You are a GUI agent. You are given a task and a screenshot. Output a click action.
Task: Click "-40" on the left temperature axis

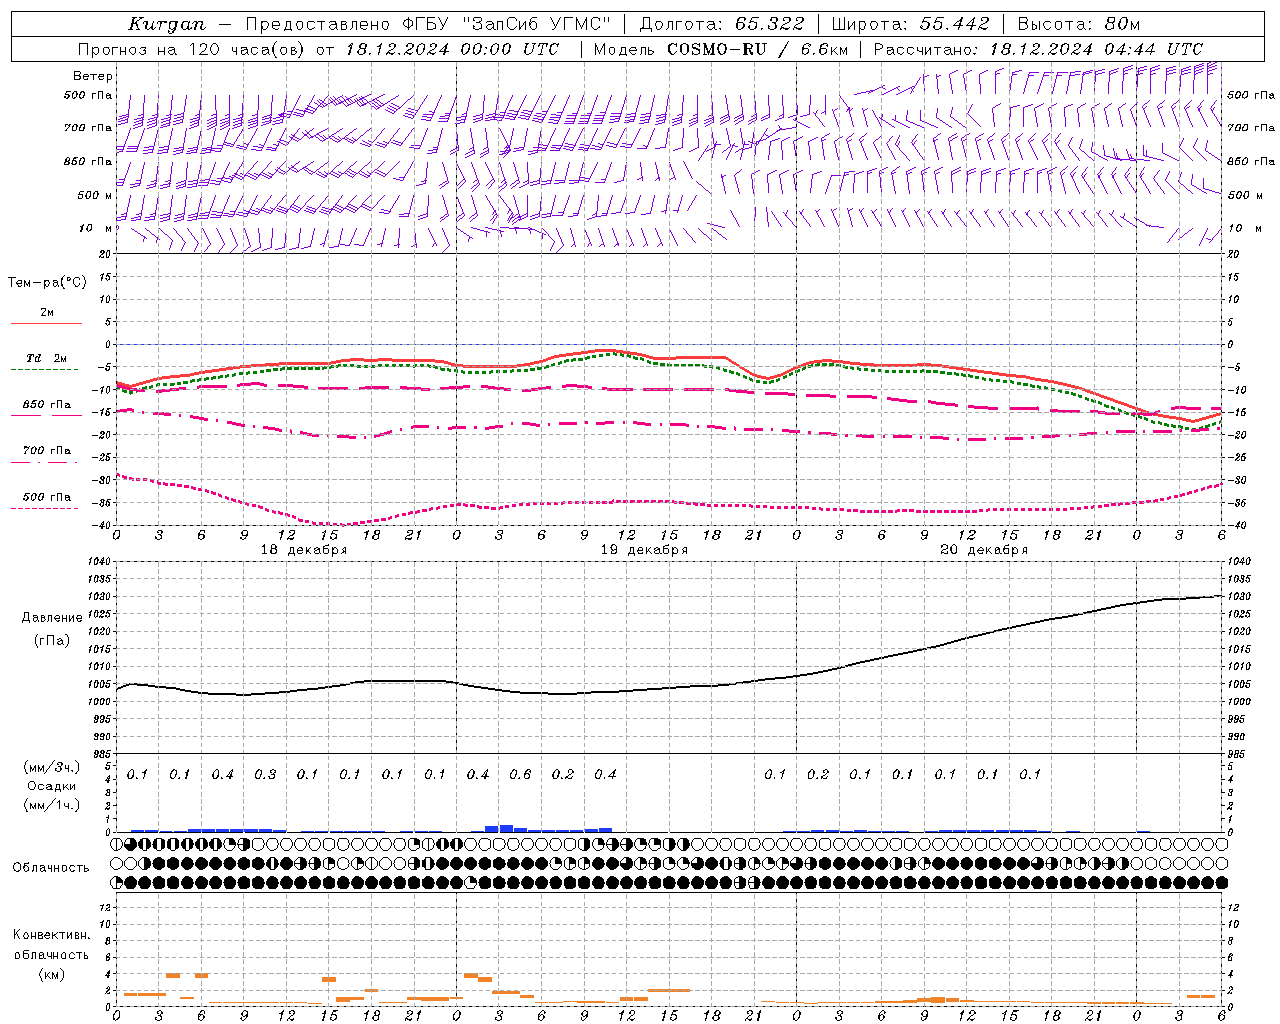coord(103,526)
